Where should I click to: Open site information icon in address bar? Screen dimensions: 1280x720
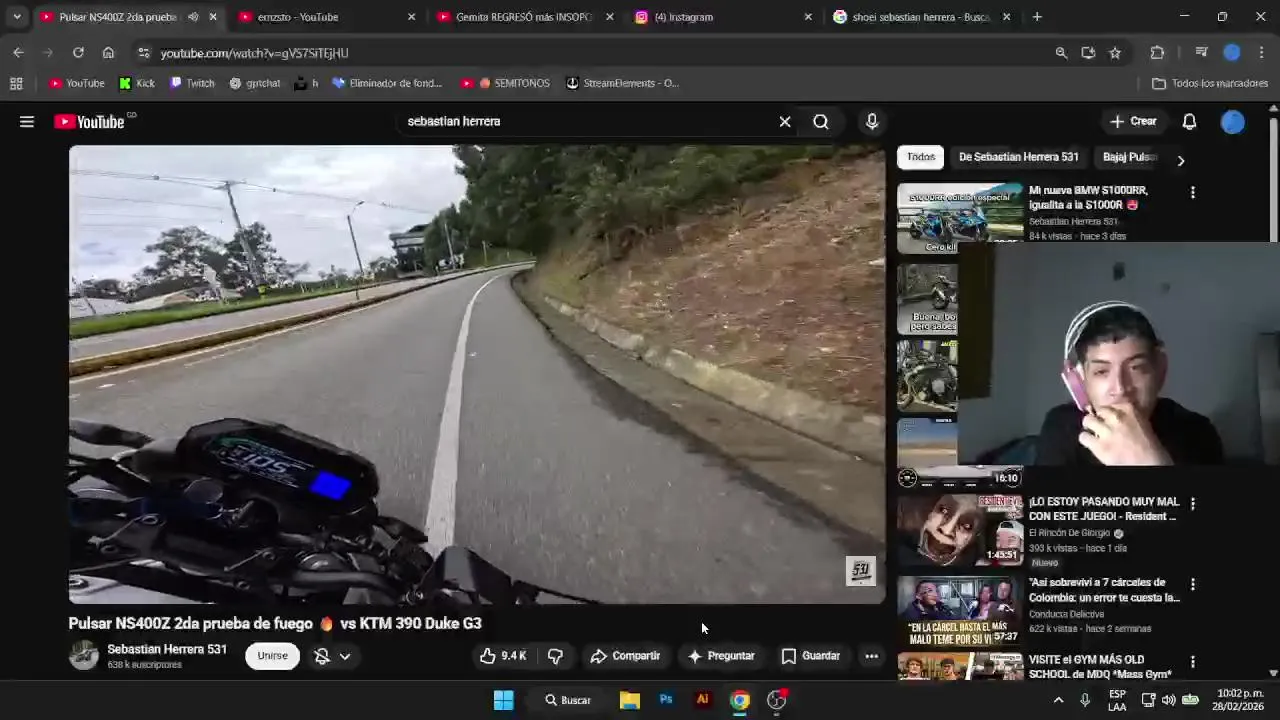point(144,53)
